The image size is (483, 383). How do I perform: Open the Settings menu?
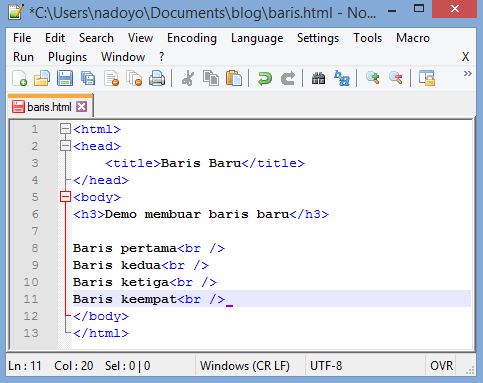point(318,38)
